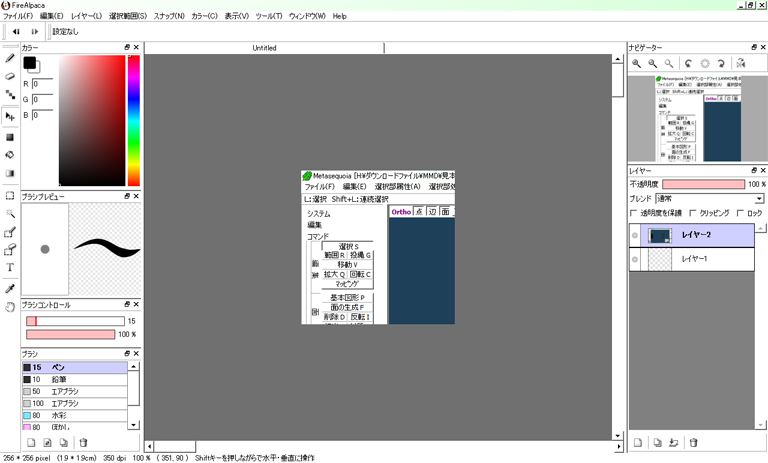Undock the ブラシプレビュー panel
Viewport: 768px width, 463px height.
(x=127, y=196)
